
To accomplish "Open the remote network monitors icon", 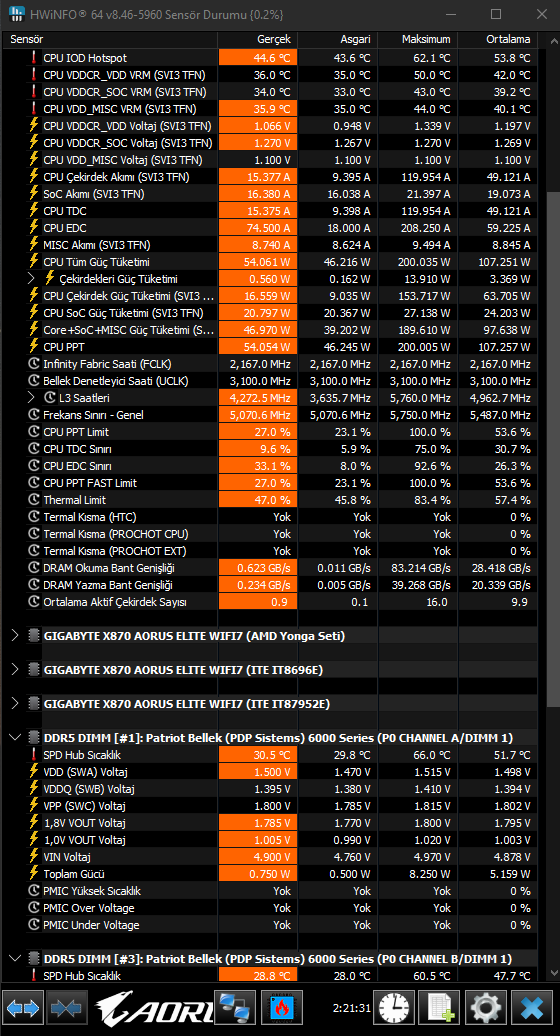I will 234,1008.
